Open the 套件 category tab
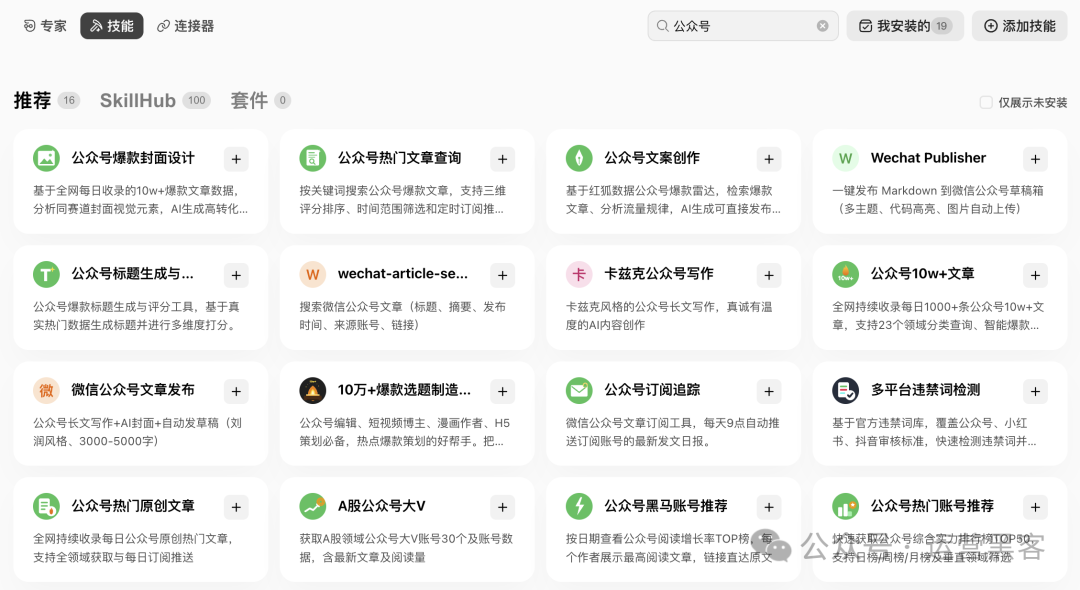This screenshot has width=1080, height=590. [260, 101]
